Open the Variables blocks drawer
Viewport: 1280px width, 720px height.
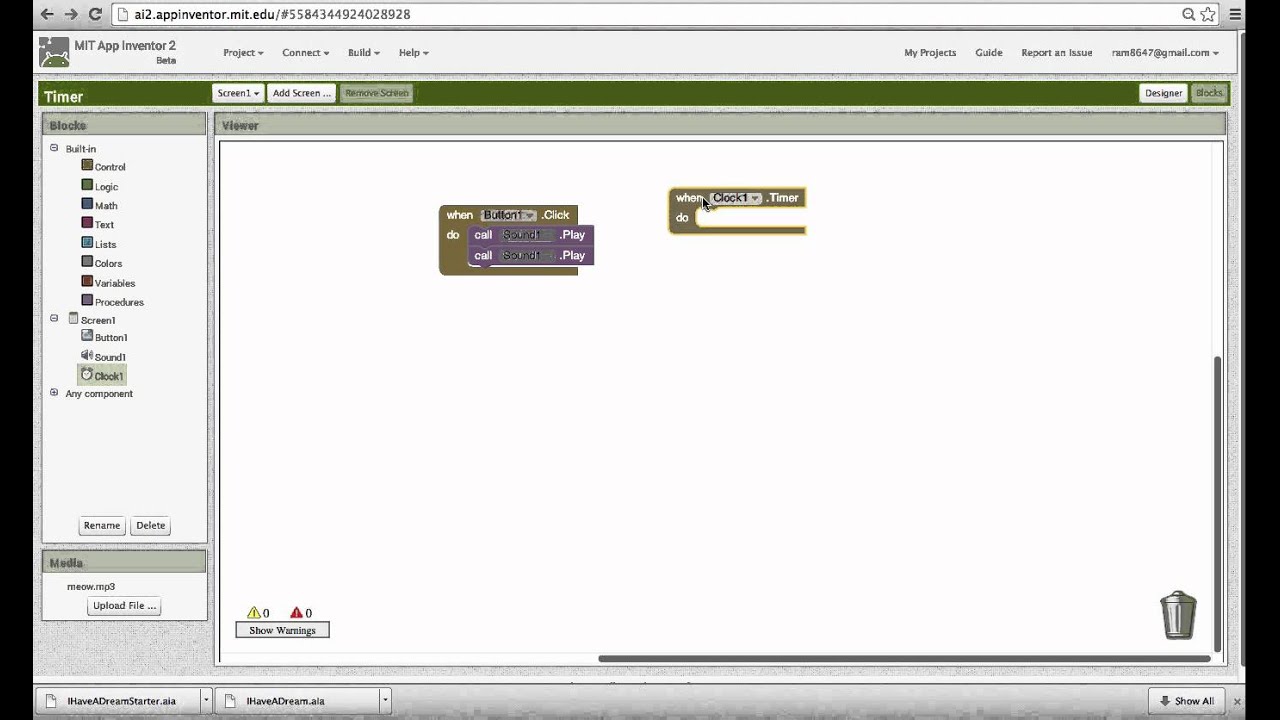coord(108,282)
